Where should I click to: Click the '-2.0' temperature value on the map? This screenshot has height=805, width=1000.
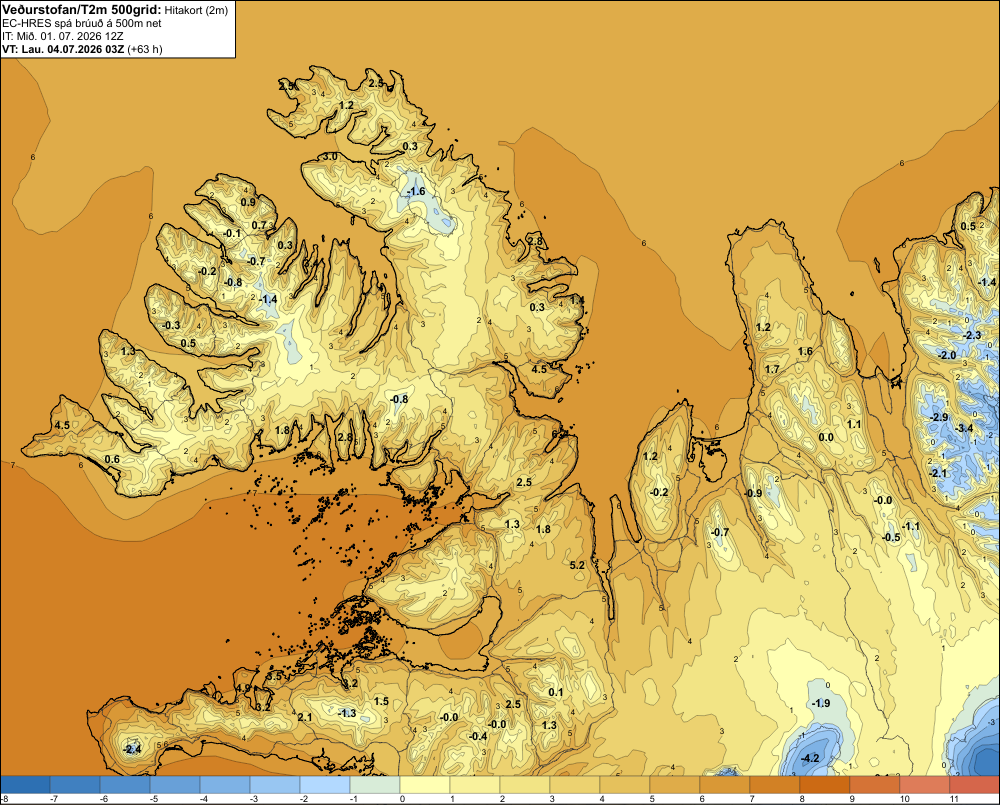click(948, 355)
